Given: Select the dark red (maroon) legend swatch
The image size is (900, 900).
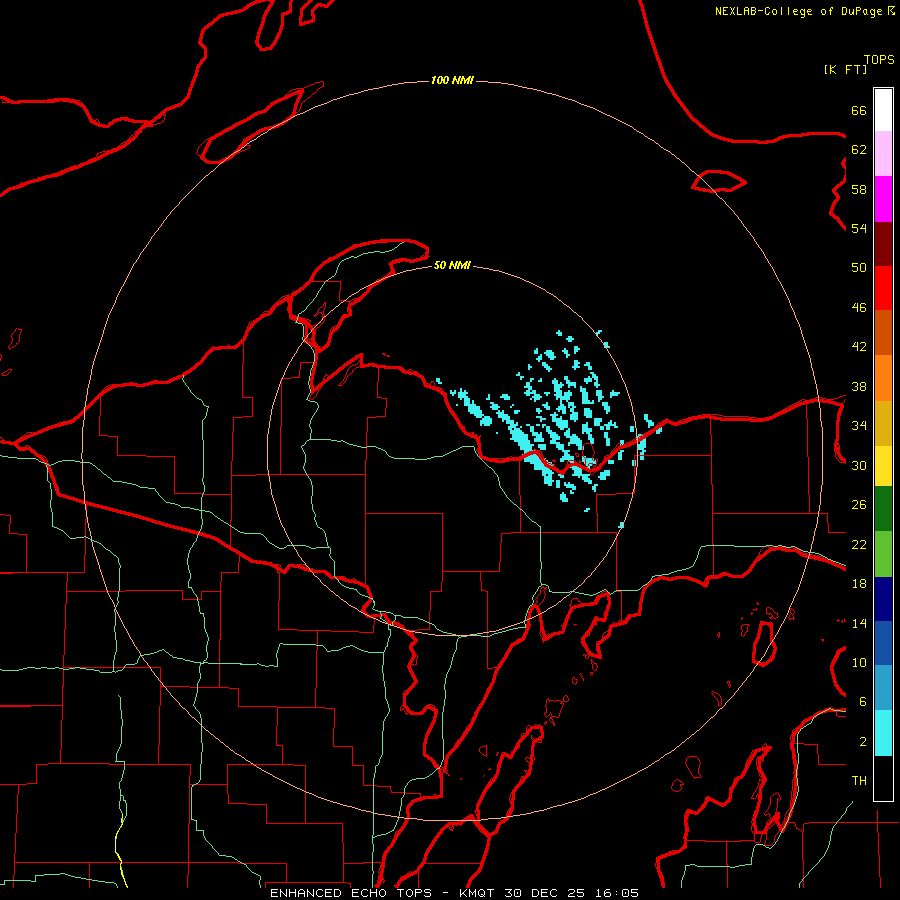Looking at the screenshot, I should [x=883, y=244].
